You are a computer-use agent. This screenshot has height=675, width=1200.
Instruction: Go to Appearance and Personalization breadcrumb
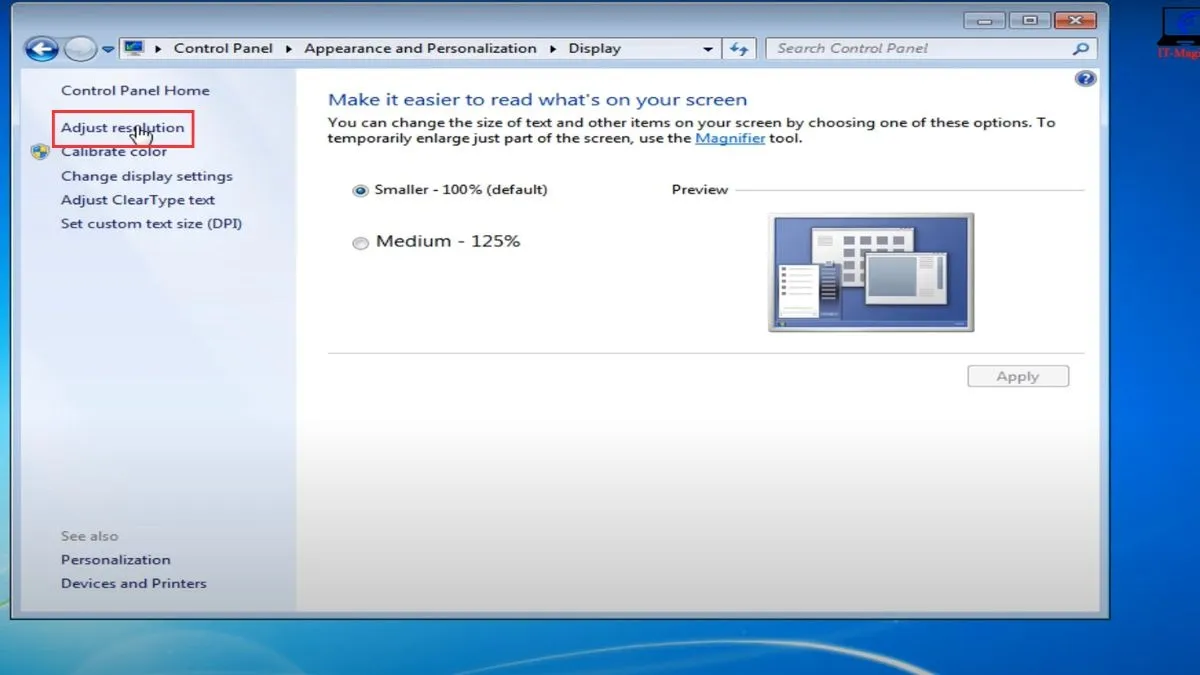420,48
